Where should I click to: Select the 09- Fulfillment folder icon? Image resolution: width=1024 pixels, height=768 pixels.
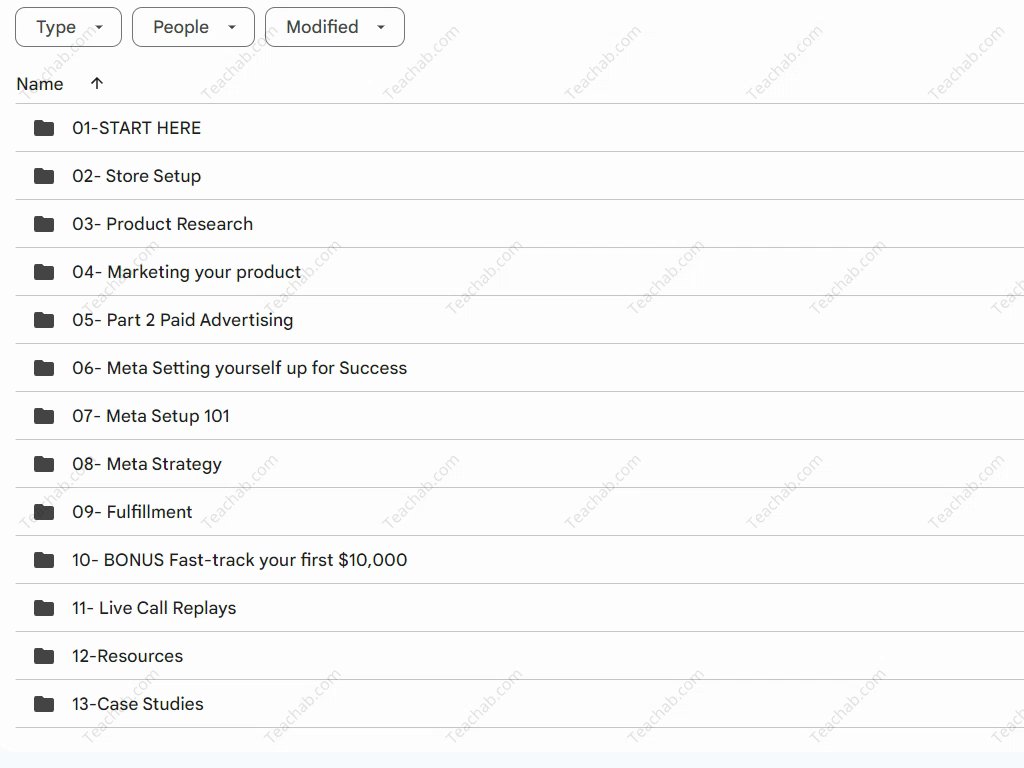(x=44, y=512)
